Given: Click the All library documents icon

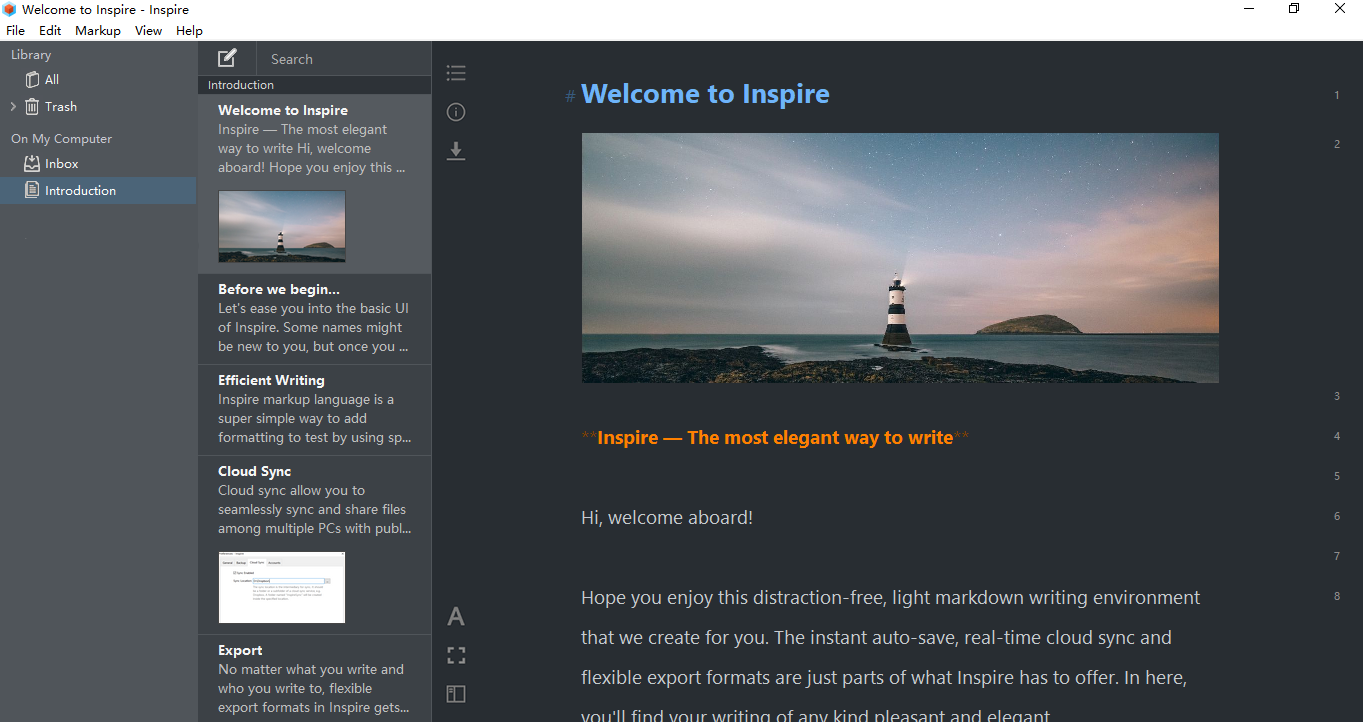Looking at the screenshot, I should coord(32,79).
